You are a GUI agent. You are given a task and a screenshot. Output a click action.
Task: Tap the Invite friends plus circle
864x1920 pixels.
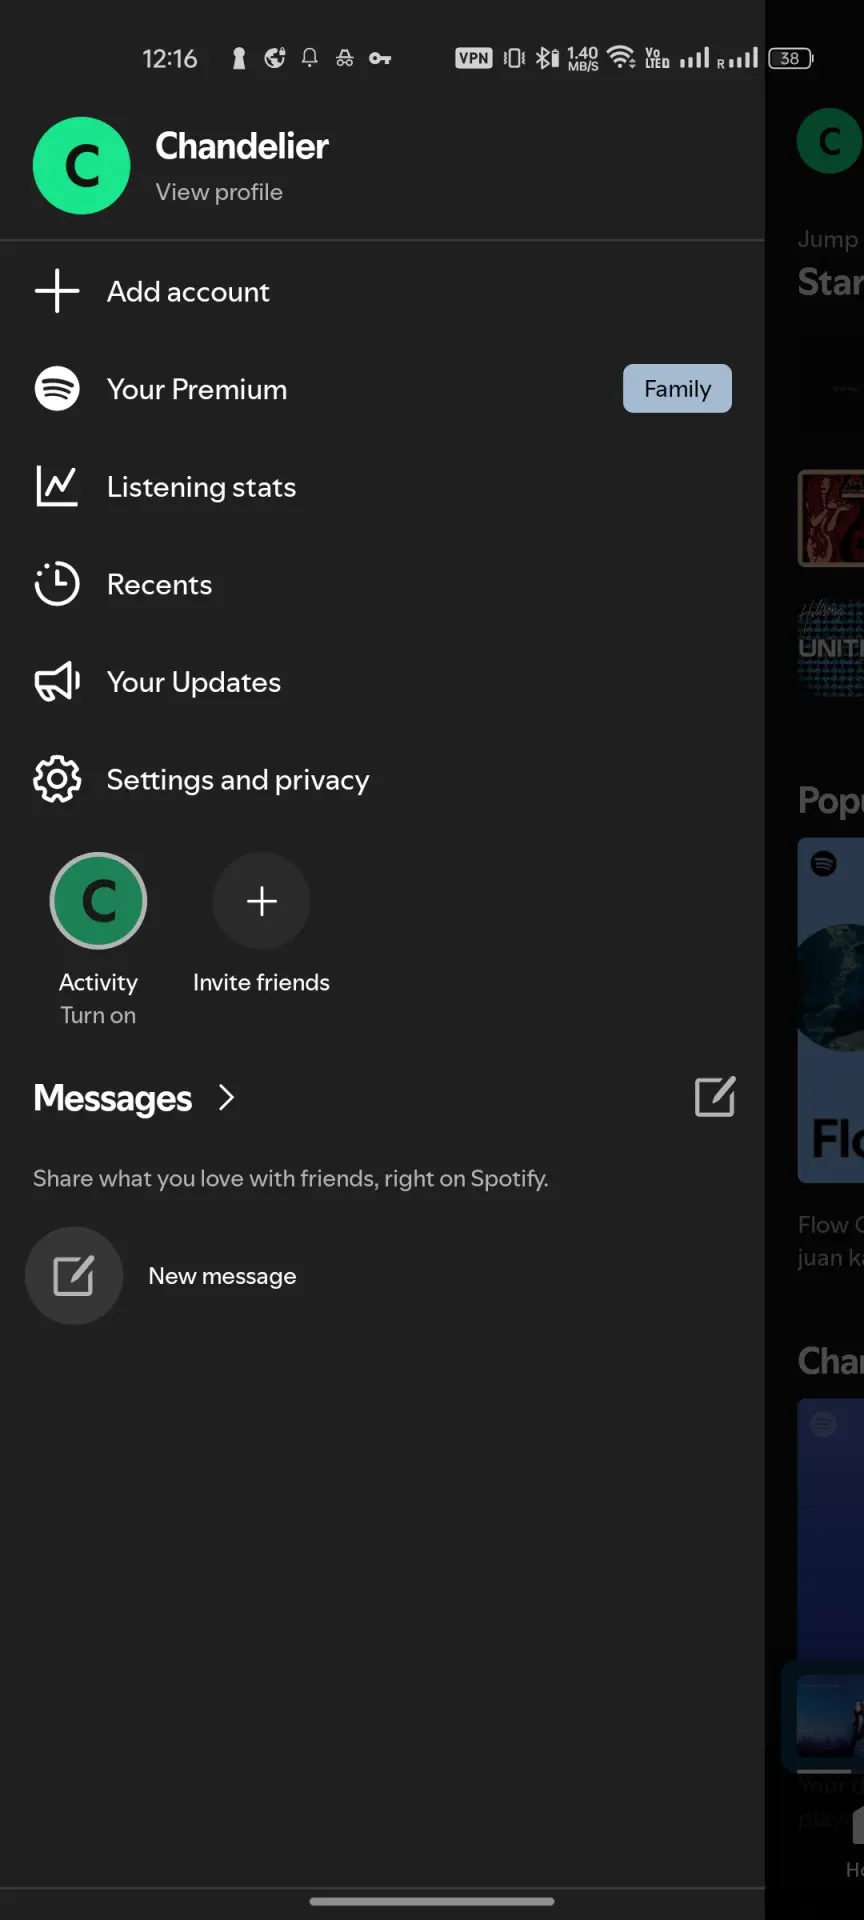261,901
